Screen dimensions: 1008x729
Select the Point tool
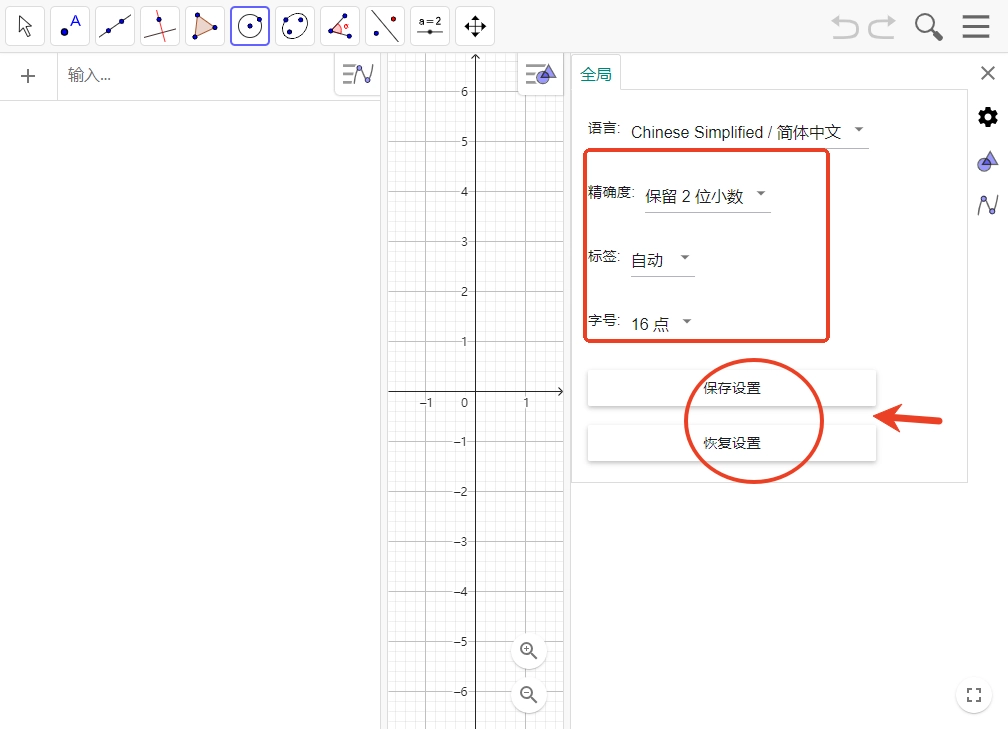pyautogui.click(x=70, y=26)
